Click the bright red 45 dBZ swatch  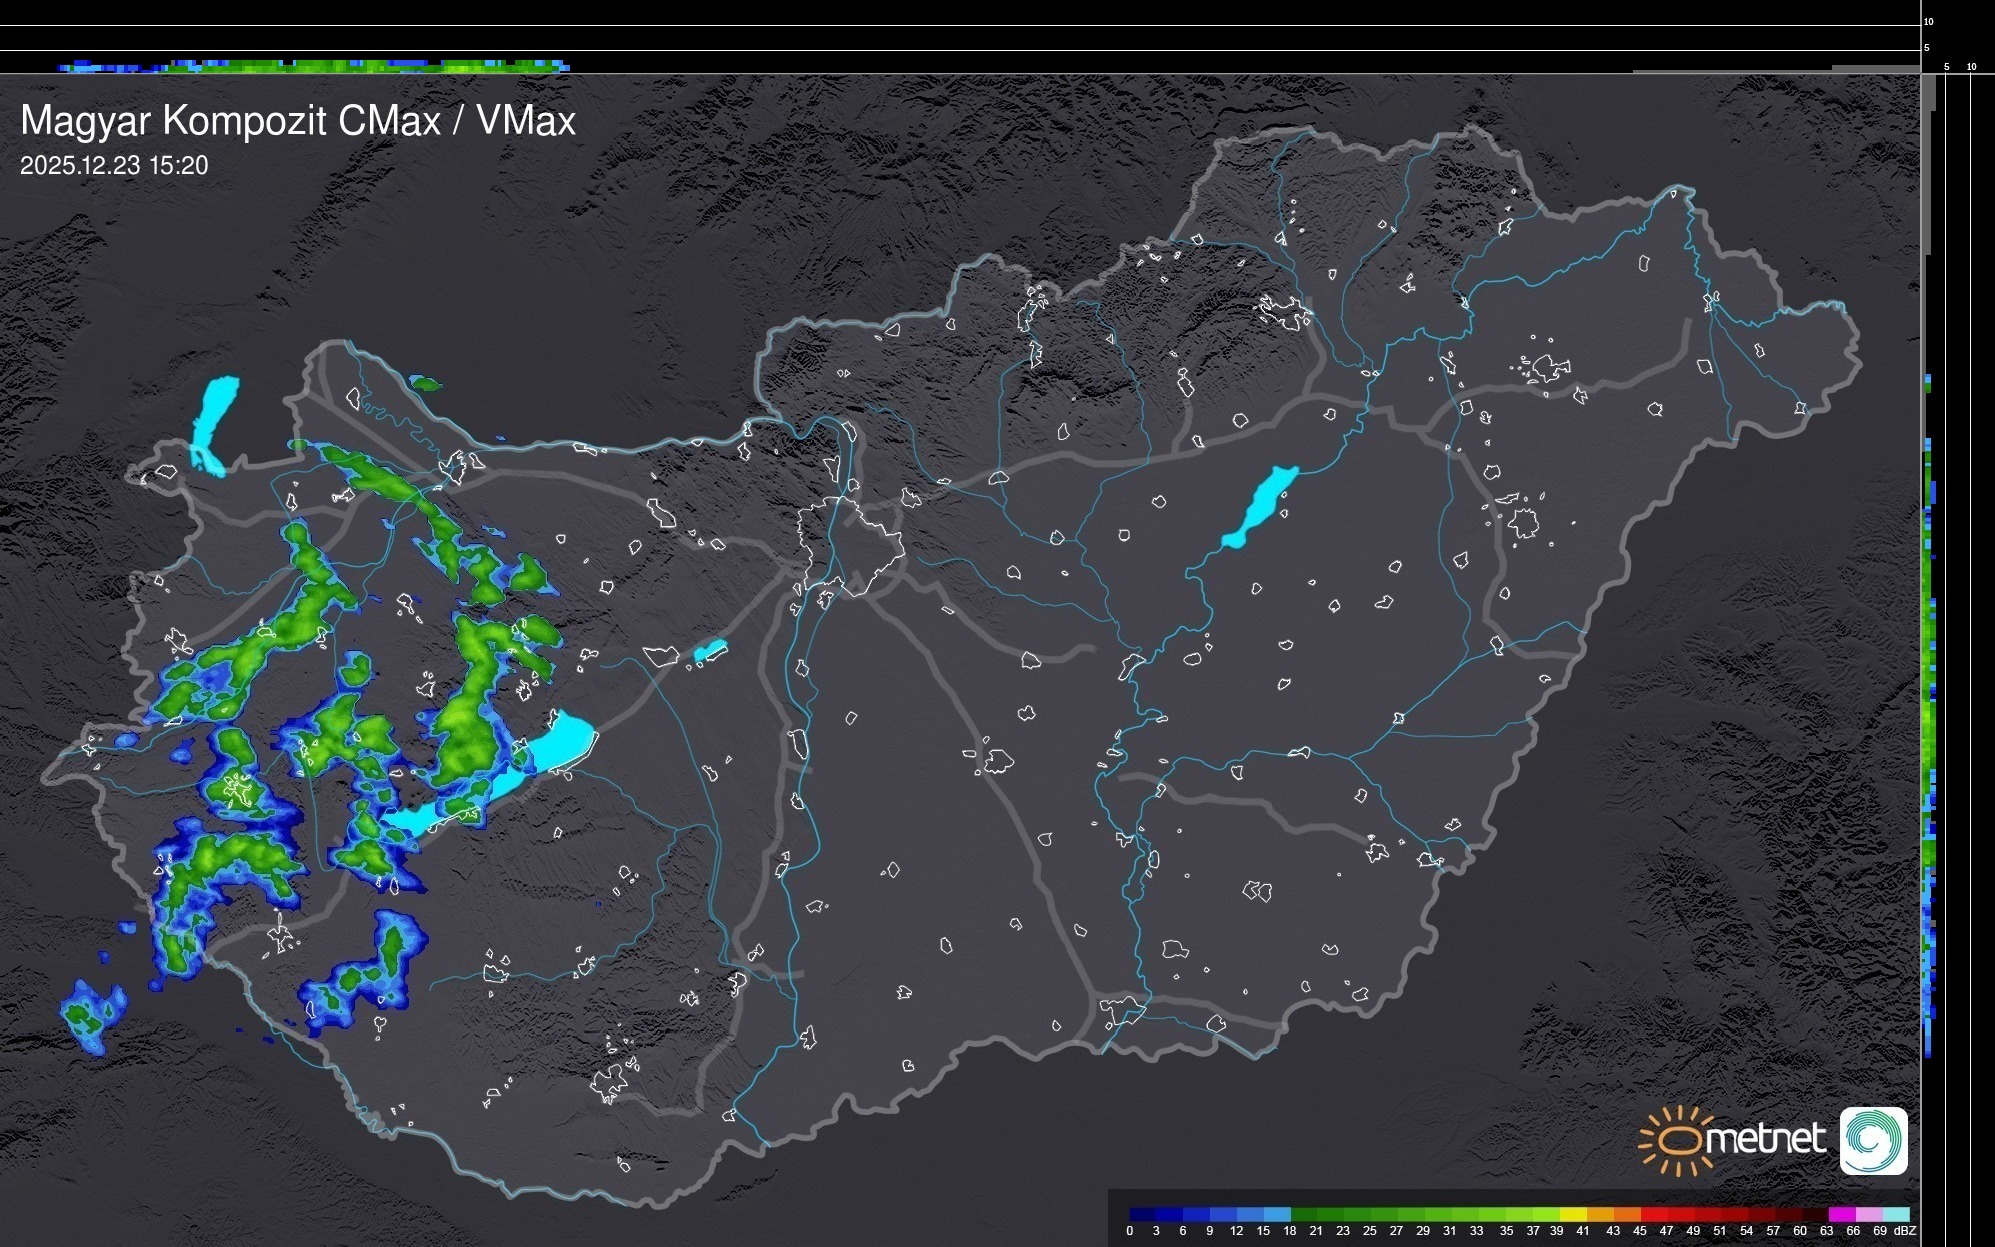(x=1652, y=1214)
